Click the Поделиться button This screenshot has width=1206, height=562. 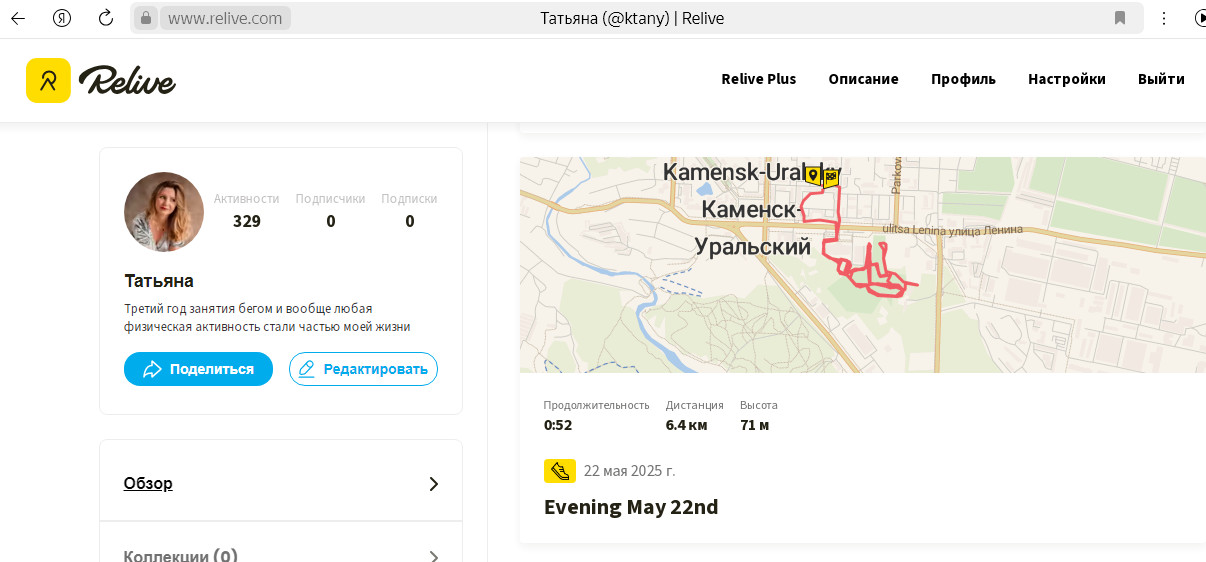point(198,369)
